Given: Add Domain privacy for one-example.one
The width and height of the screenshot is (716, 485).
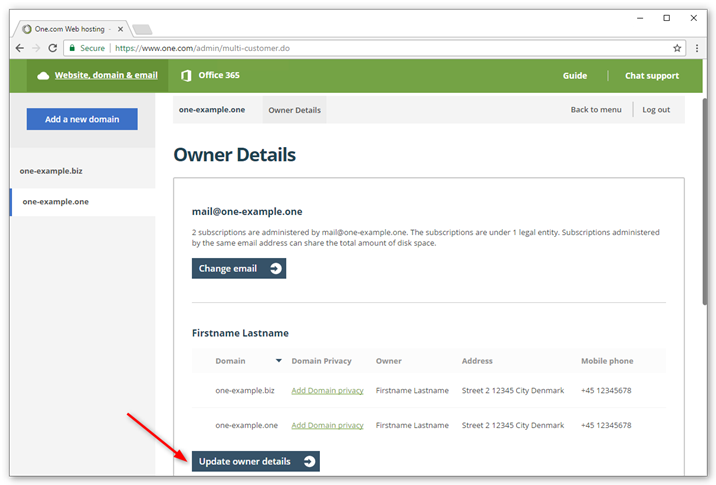Looking at the screenshot, I should click(327, 425).
